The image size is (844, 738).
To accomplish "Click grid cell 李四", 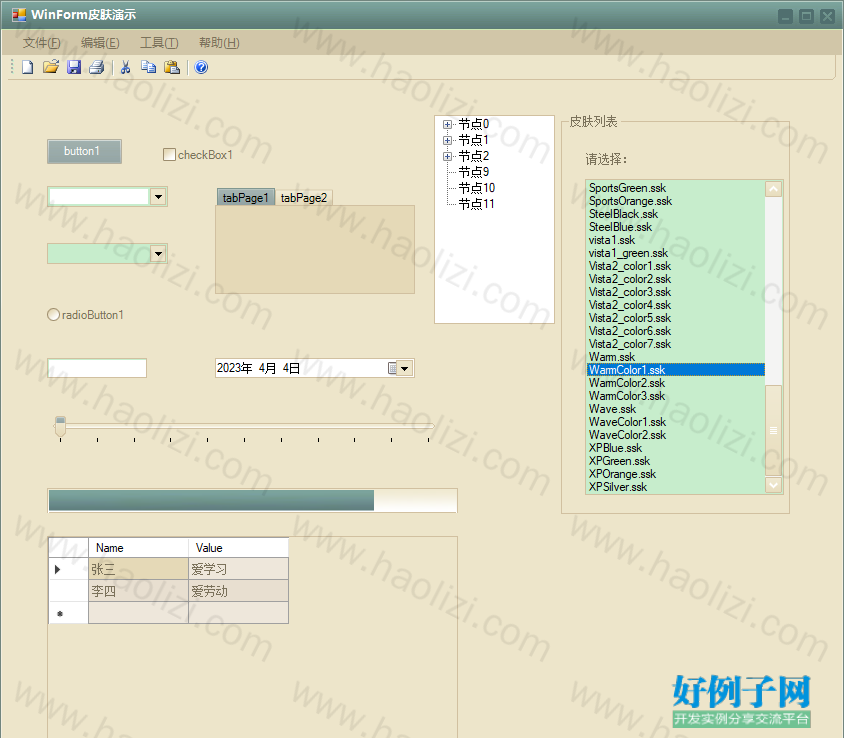I will point(138,591).
